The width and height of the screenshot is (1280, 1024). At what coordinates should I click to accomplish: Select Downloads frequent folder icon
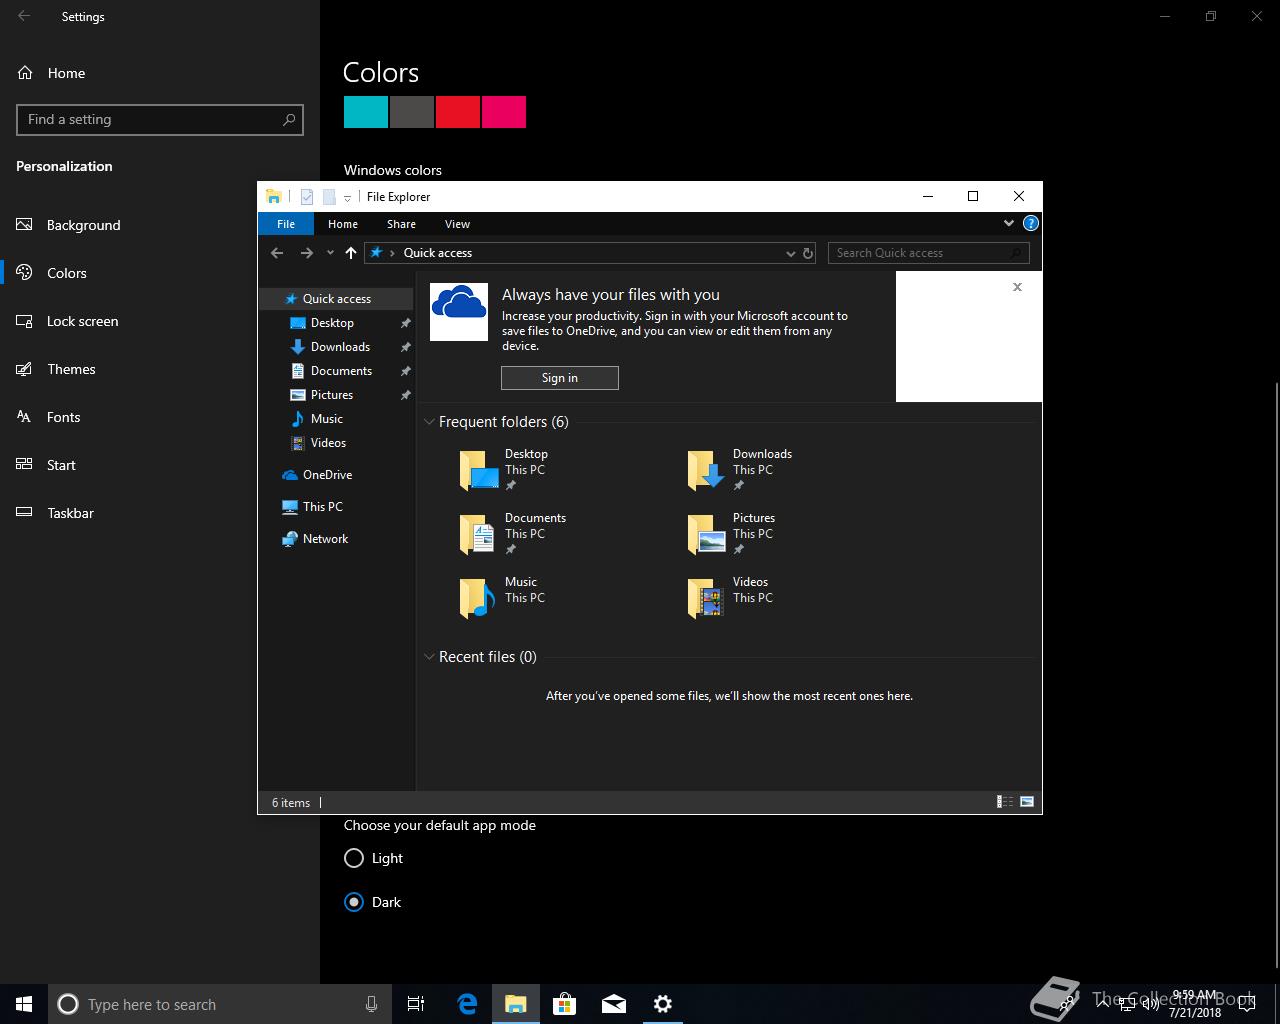point(706,470)
